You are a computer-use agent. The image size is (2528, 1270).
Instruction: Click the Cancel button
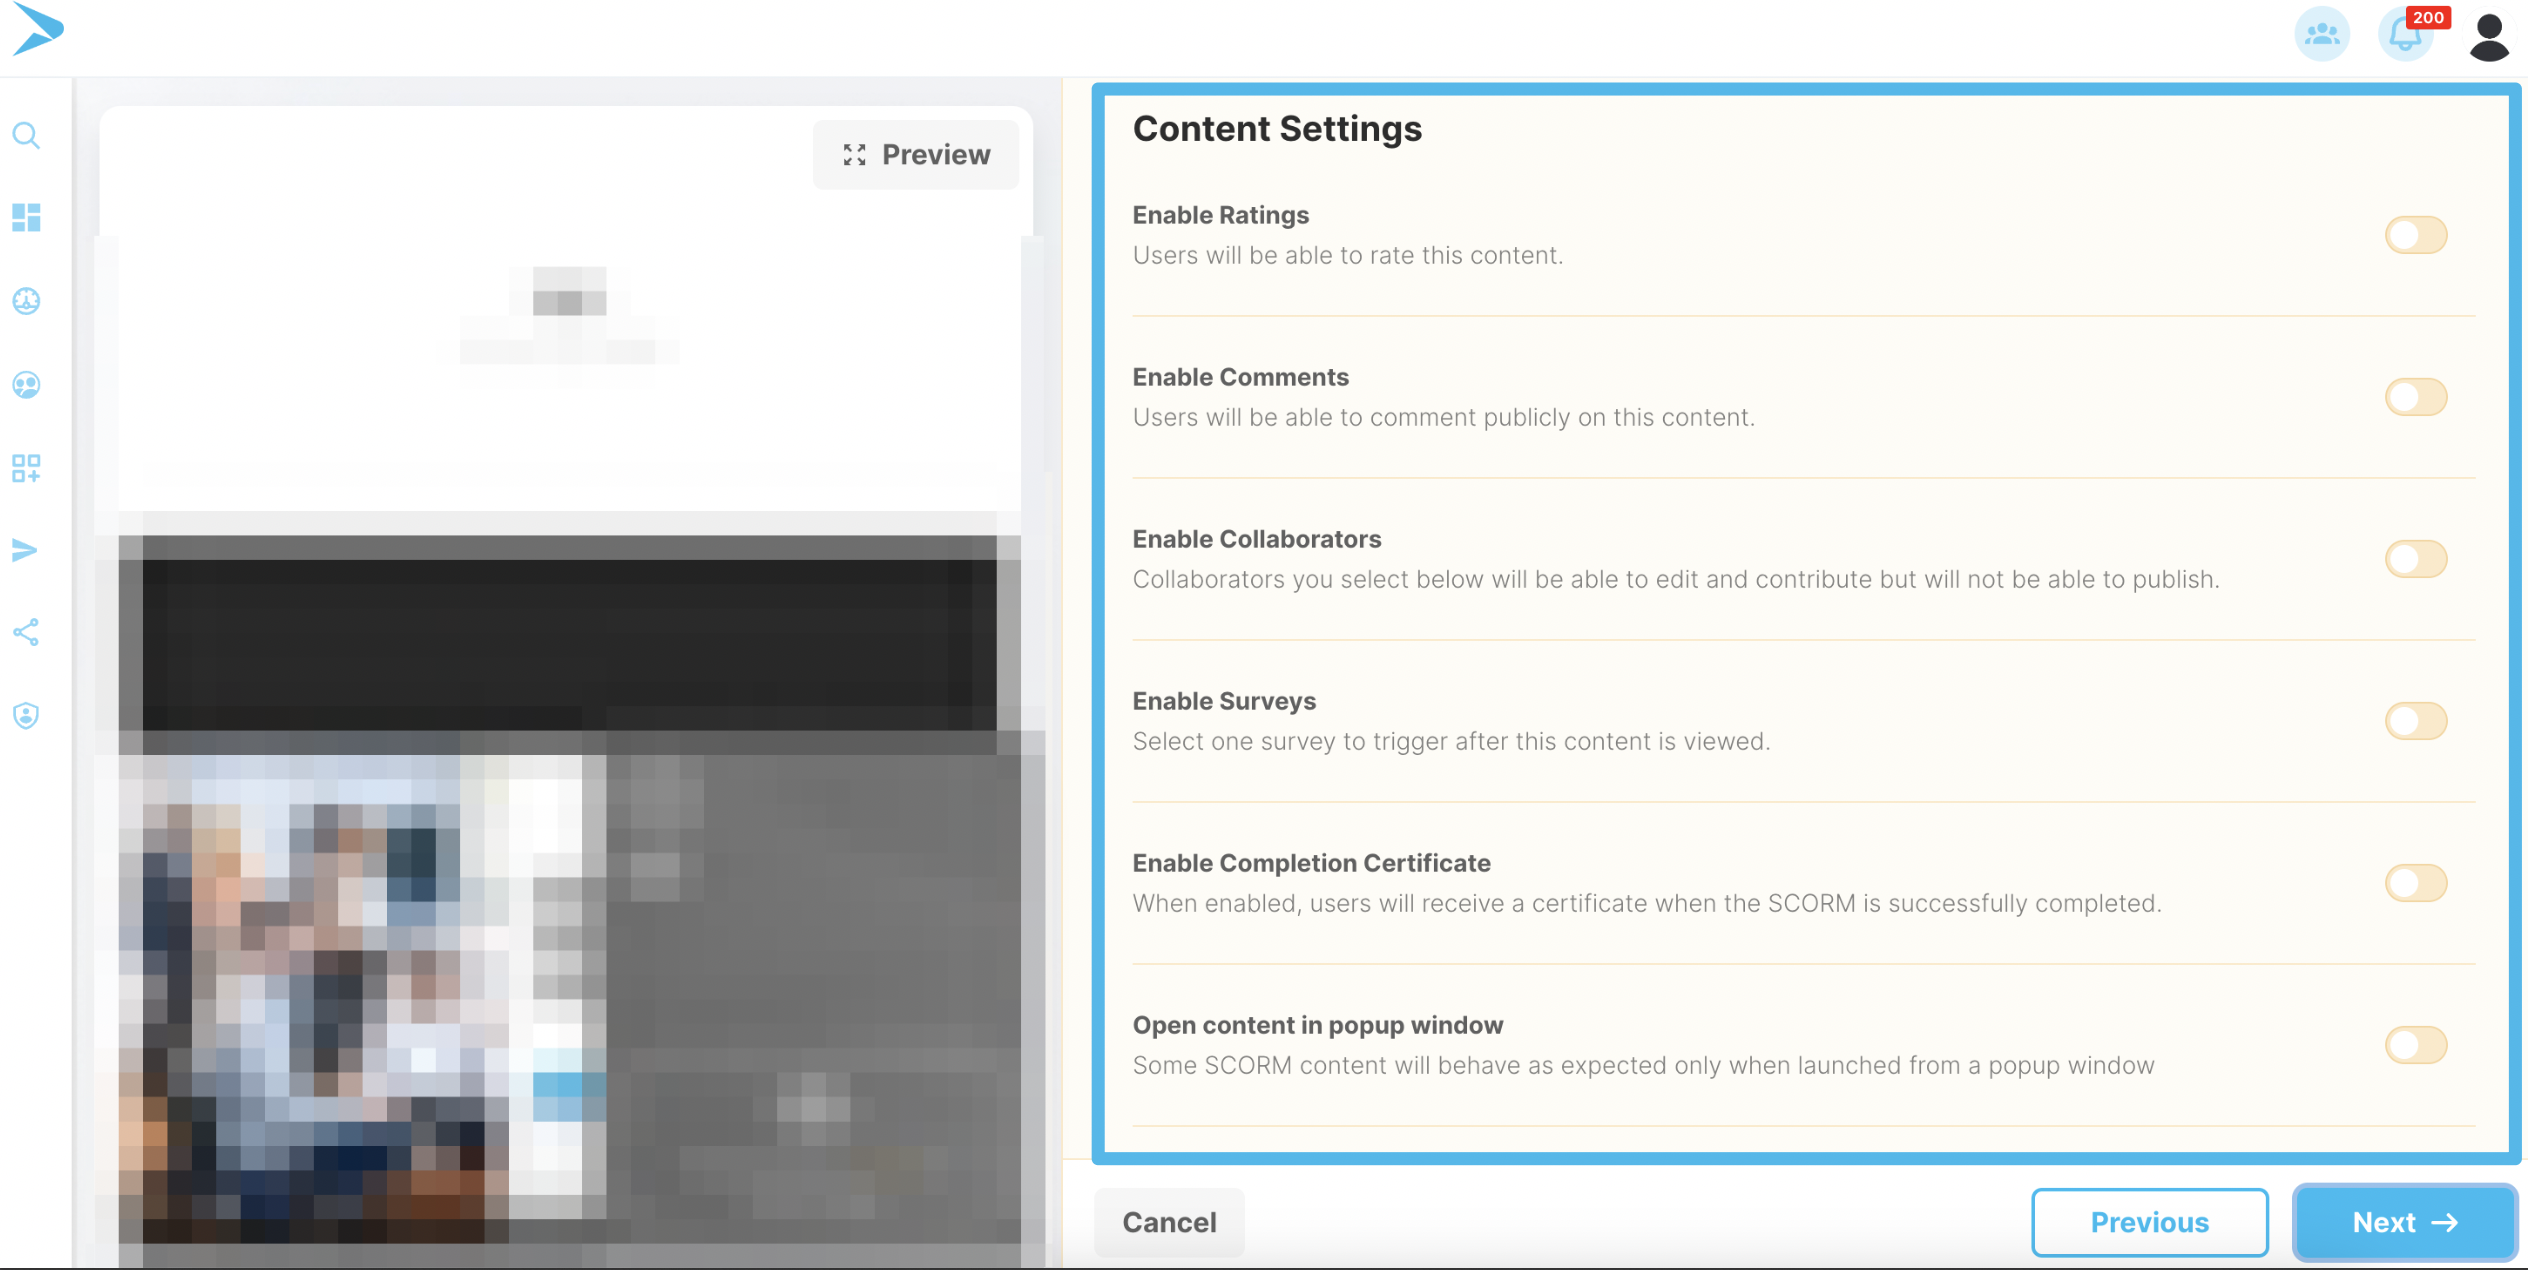pos(1169,1222)
